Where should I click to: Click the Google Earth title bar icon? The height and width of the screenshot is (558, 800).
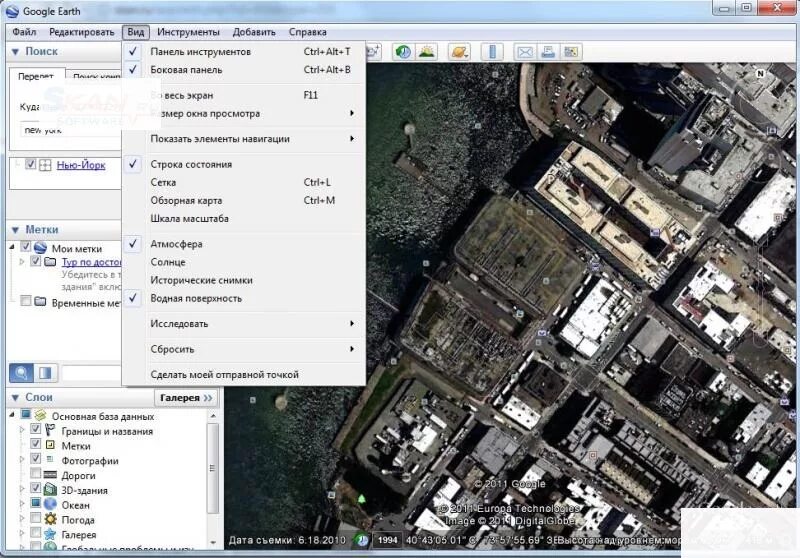click(x=12, y=11)
